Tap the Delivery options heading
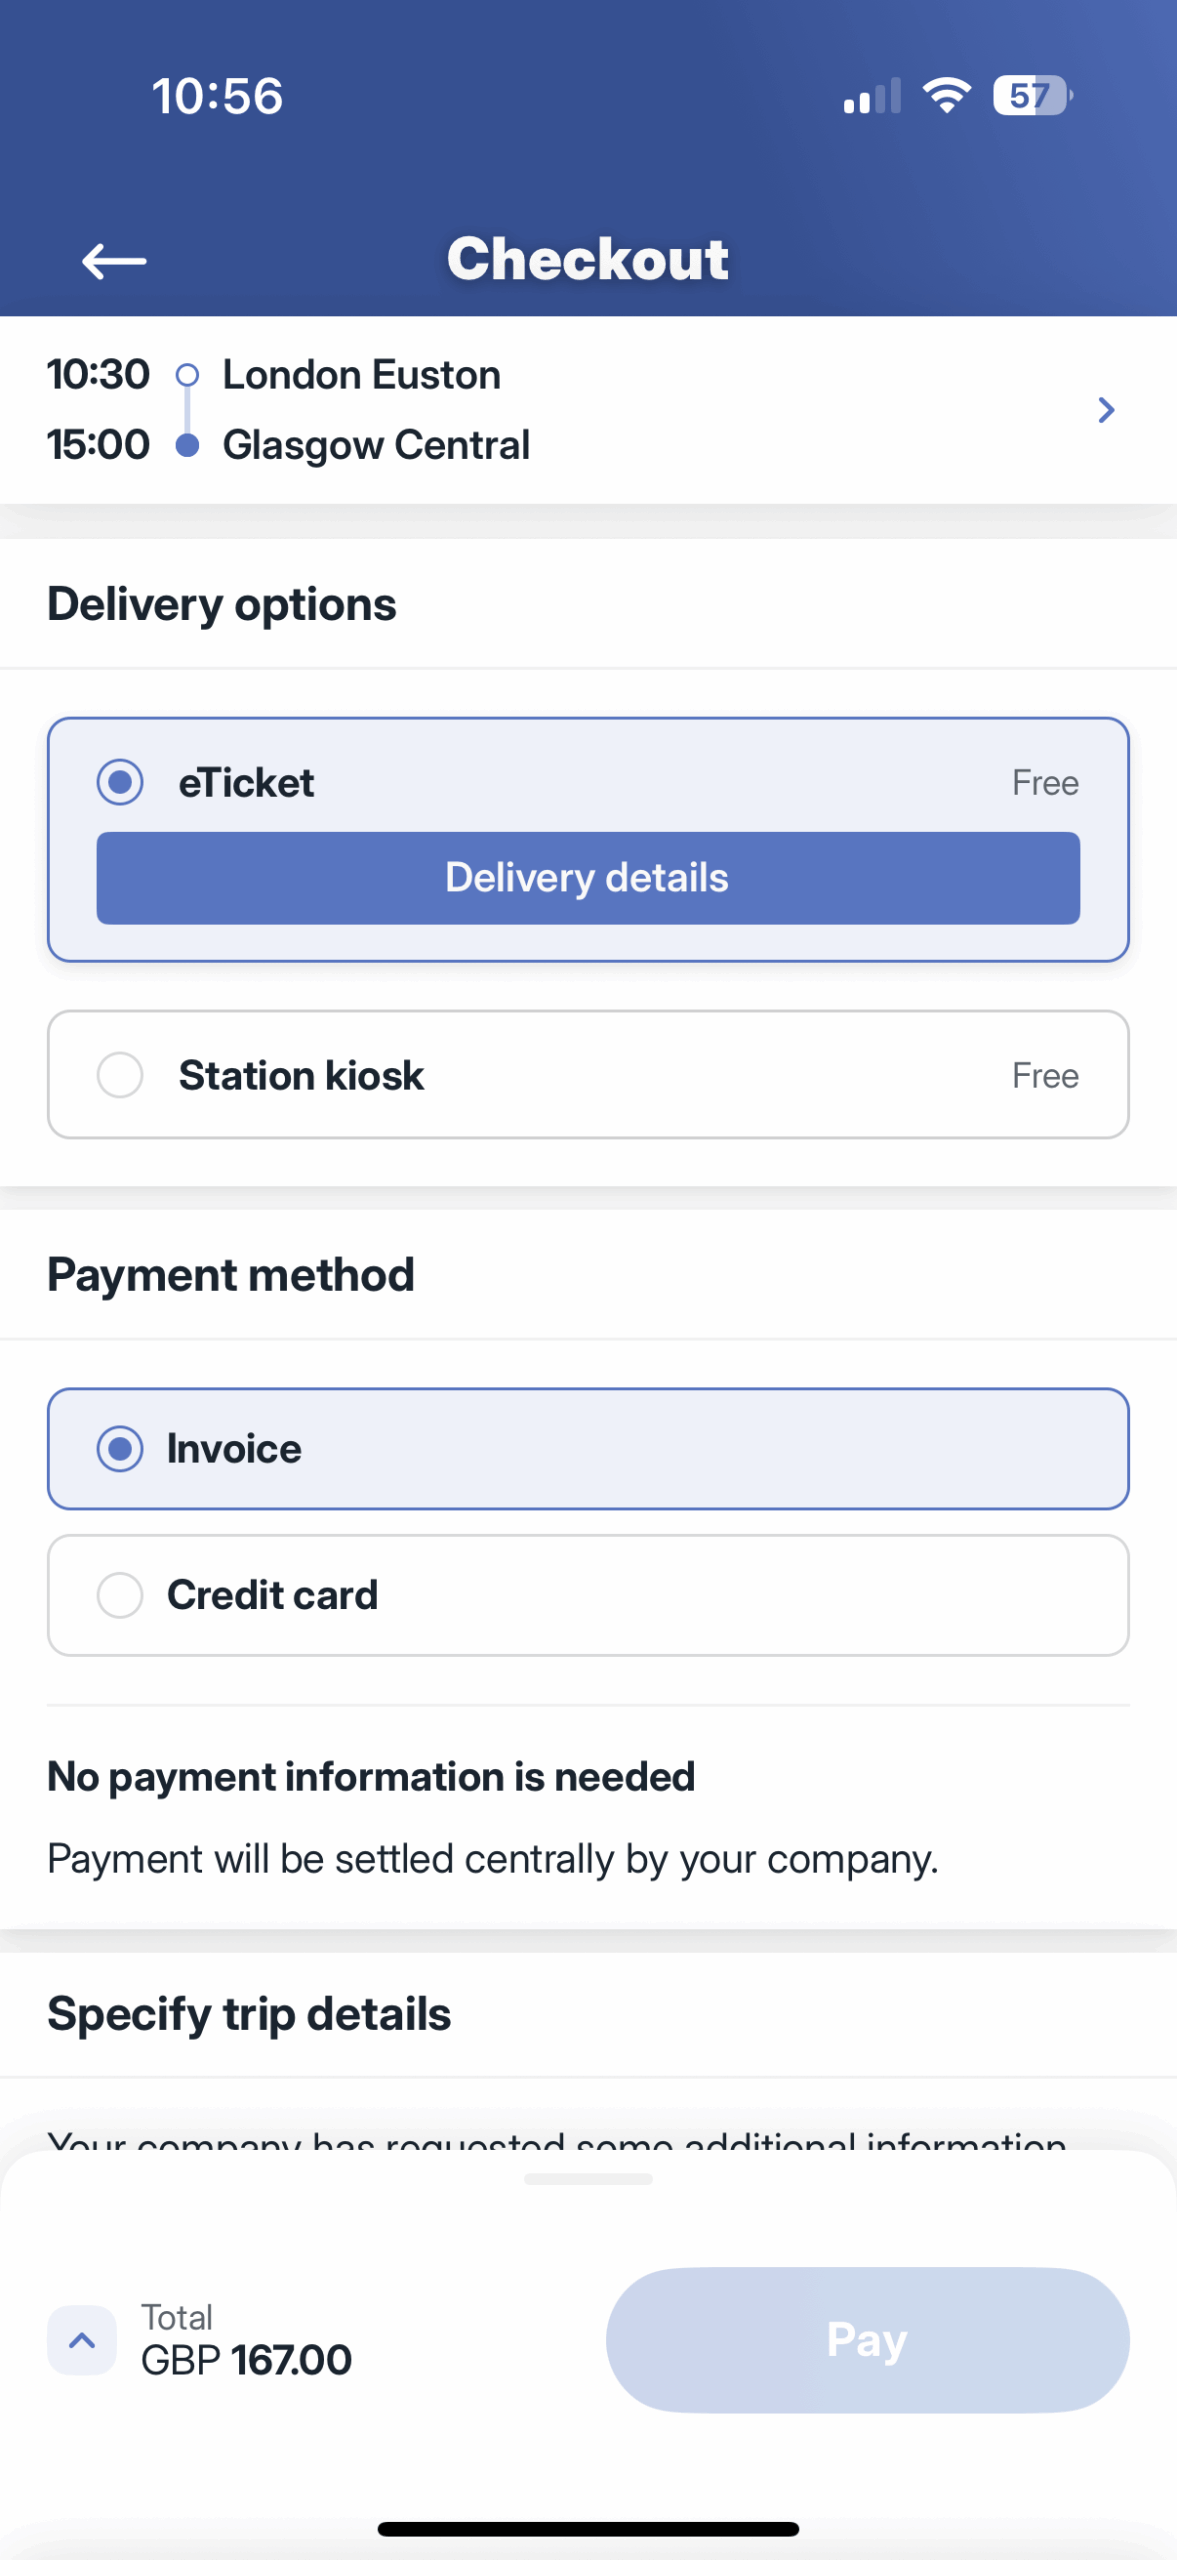The width and height of the screenshot is (1177, 2560). tap(222, 605)
